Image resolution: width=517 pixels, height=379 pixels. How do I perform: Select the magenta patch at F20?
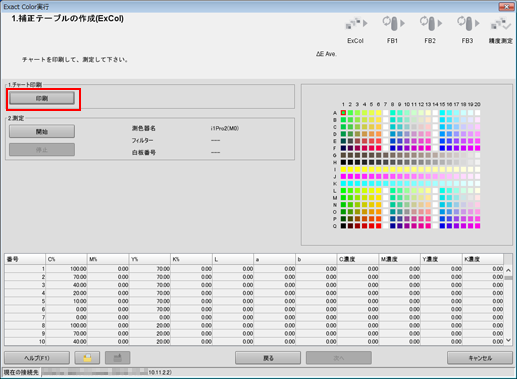[x=478, y=148]
